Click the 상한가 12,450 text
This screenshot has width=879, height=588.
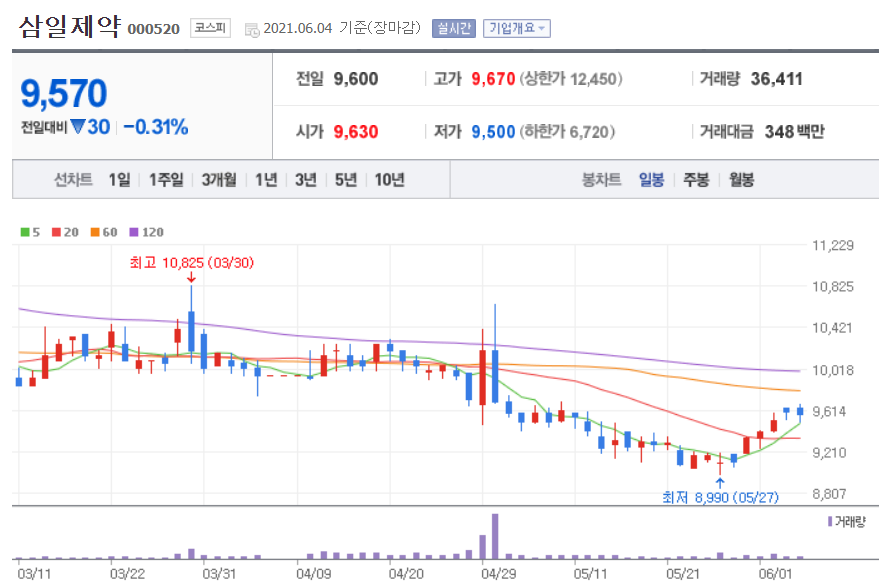[x=571, y=79]
